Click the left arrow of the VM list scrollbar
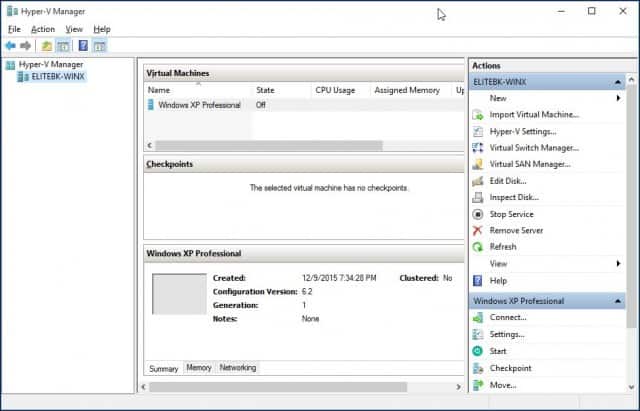Image resolution: width=640 pixels, height=411 pixels. (x=149, y=145)
